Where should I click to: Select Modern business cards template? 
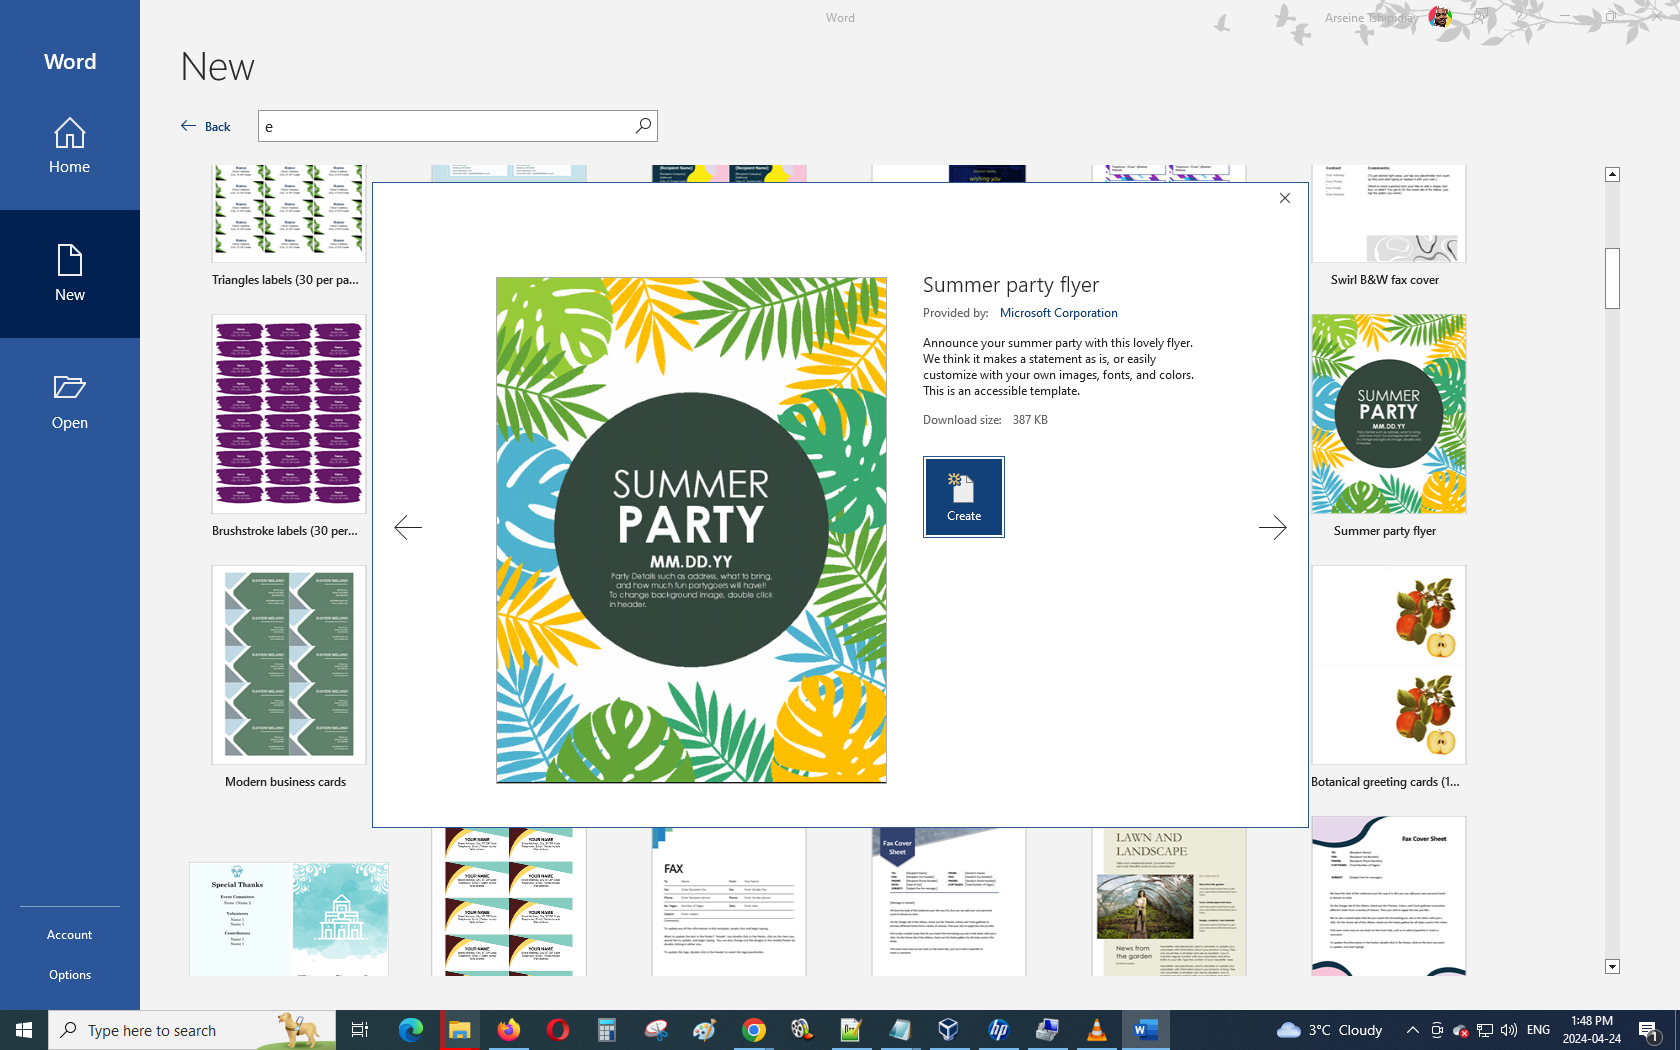(289, 665)
